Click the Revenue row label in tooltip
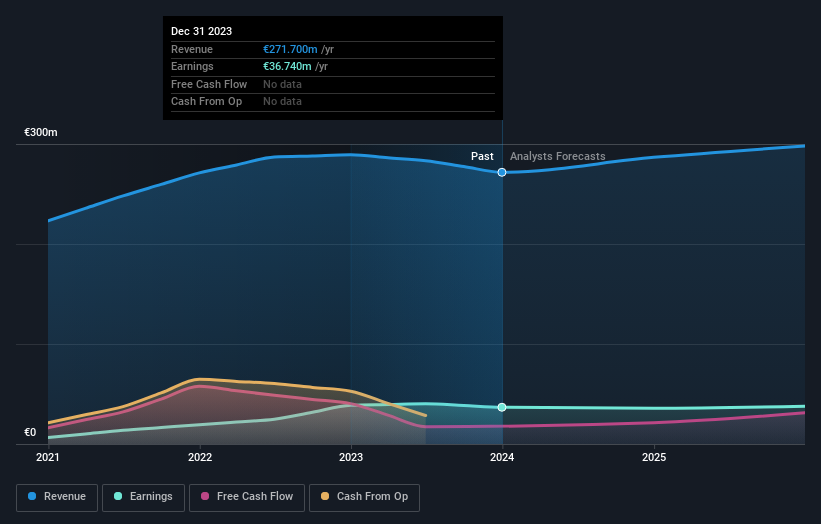This screenshot has width=821, height=524. [192, 49]
